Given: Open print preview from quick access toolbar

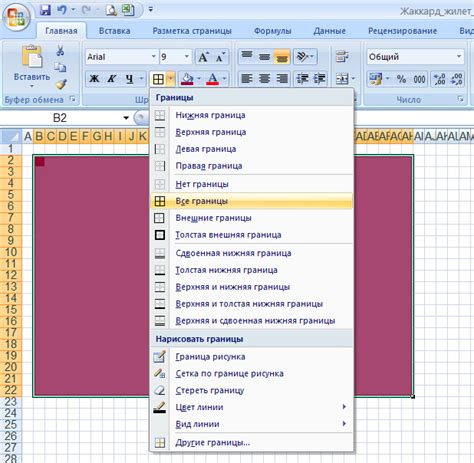Looking at the screenshot, I should coord(111,10).
